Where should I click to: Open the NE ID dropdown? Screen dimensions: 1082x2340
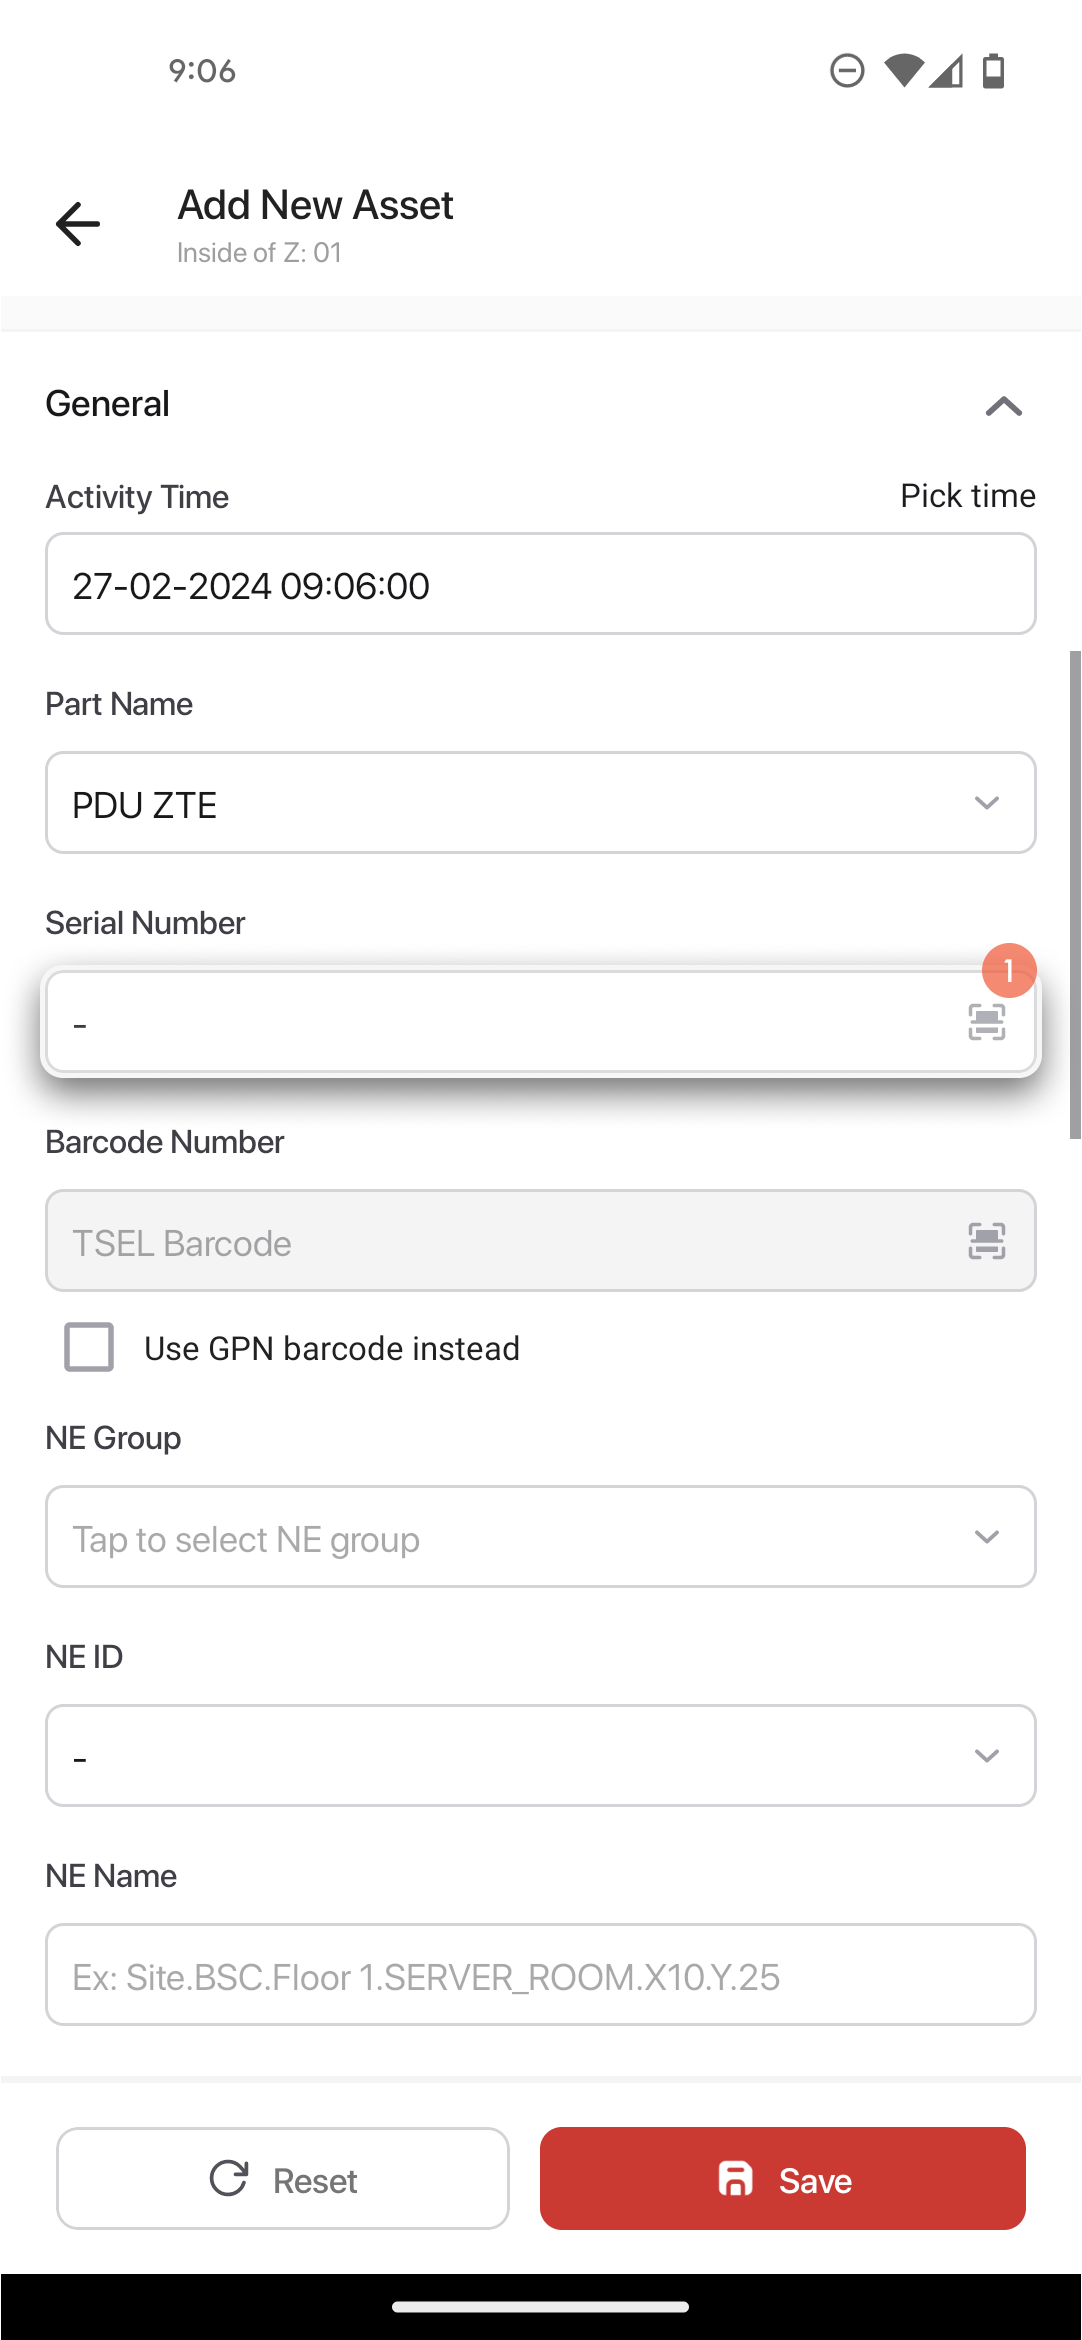click(540, 1756)
